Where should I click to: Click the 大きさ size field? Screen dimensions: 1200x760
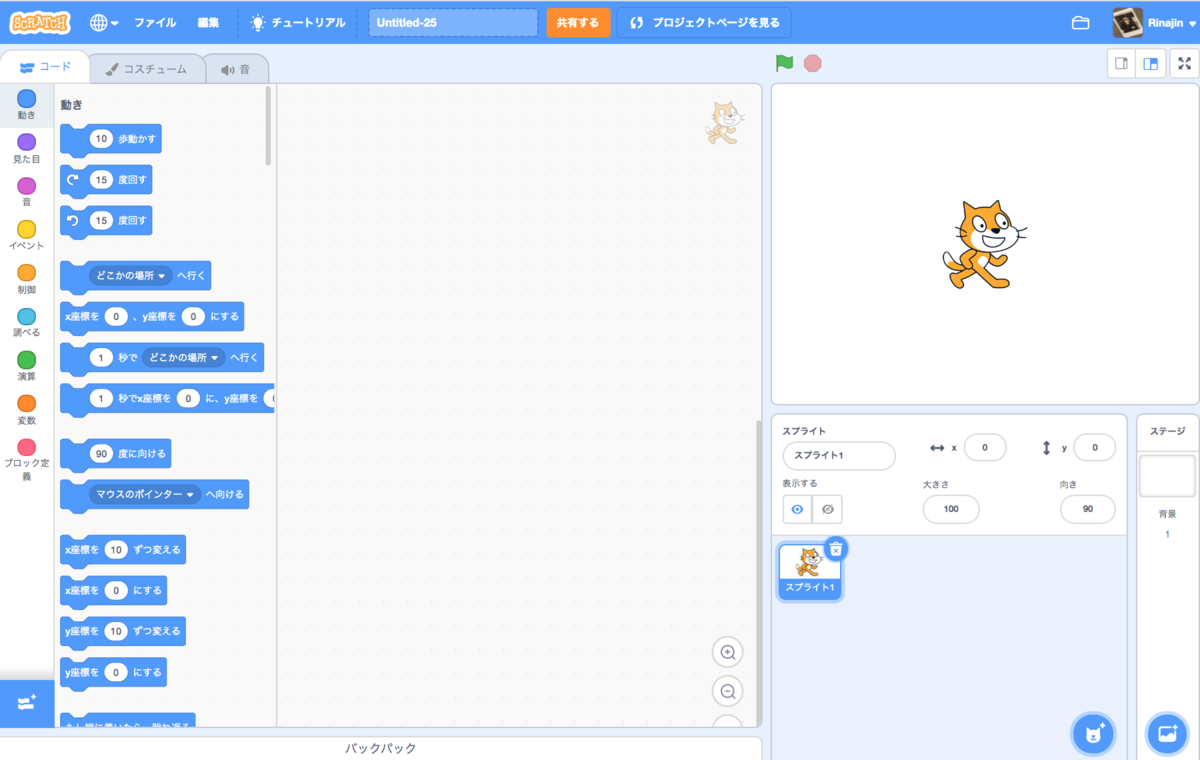click(951, 509)
